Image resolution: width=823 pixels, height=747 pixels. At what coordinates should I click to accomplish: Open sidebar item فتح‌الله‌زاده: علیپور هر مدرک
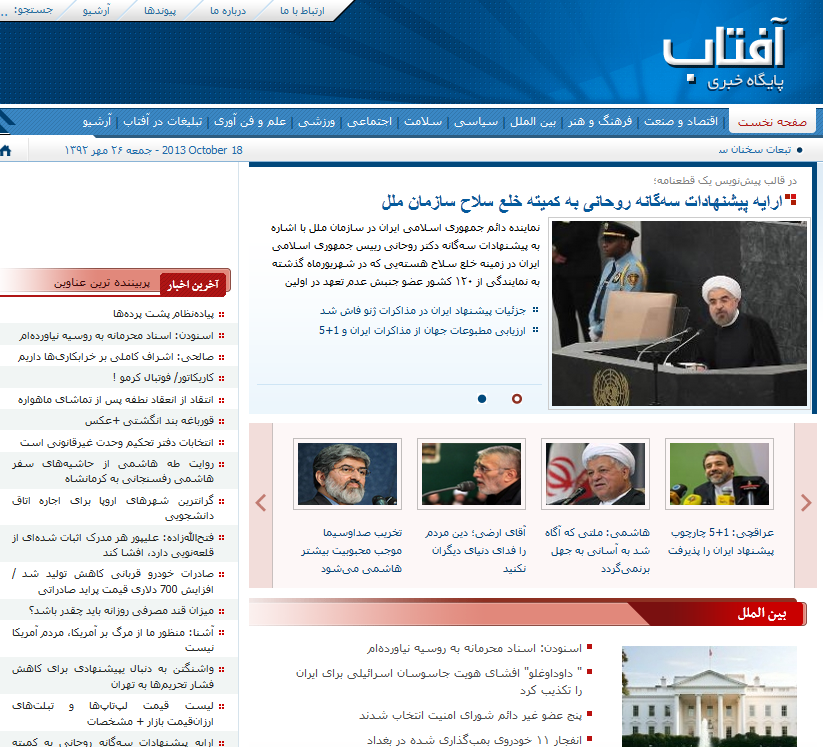point(113,545)
